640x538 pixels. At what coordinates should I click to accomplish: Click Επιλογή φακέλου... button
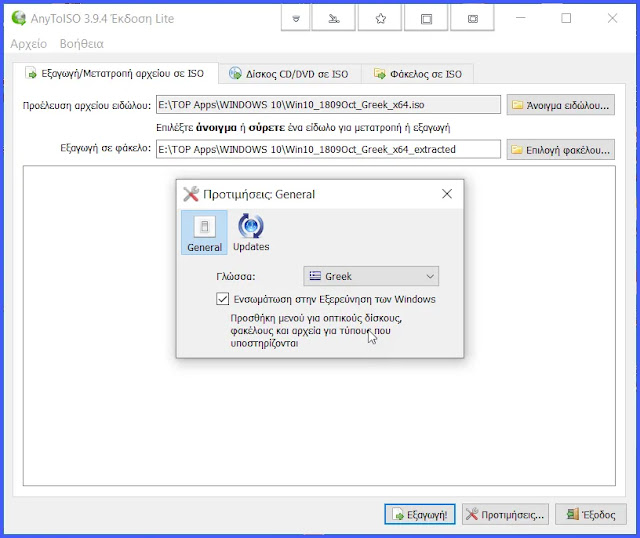click(x=560, y=150)
